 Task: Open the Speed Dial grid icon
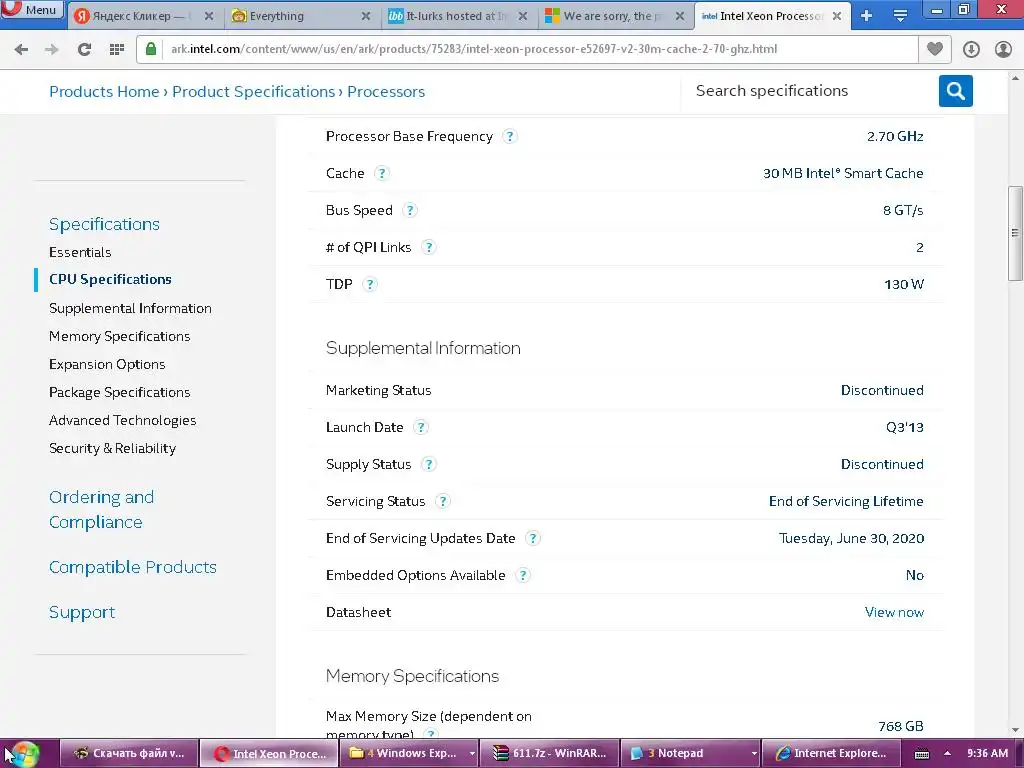tap(117, 49)
